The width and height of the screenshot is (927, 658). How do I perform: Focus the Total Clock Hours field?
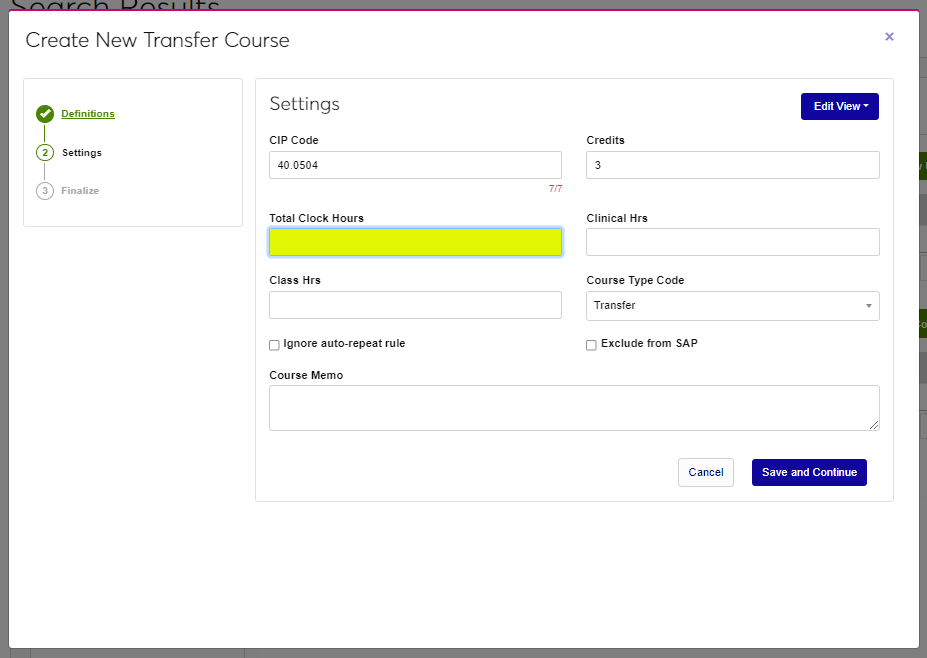(x=415, y=242)
